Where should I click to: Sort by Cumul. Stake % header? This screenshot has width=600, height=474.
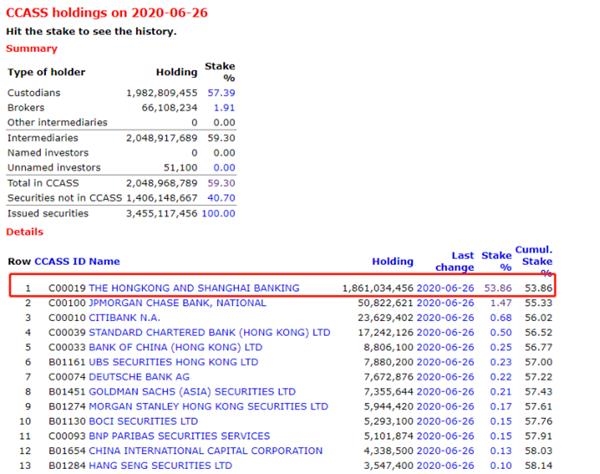[534, 262]
